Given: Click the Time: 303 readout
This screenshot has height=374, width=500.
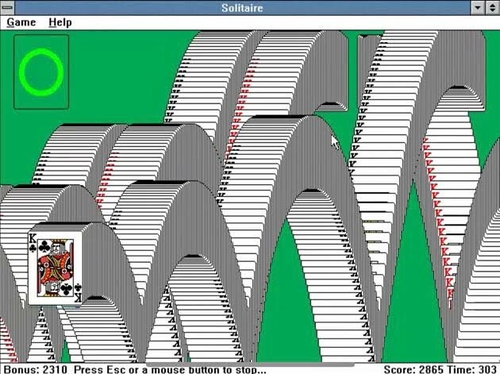Looking at the screenshot, I should (471, 369).
